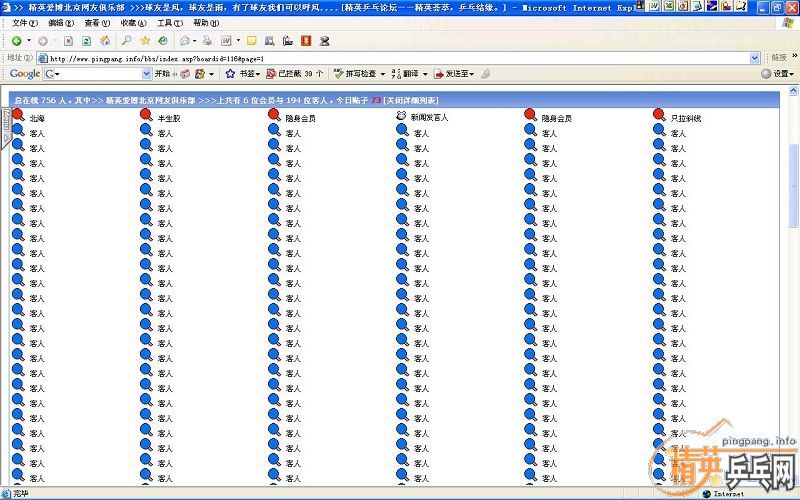800x500 pixels.
Task: Expand the Mail icon dropdown arrow
Action: coord(194,41)
